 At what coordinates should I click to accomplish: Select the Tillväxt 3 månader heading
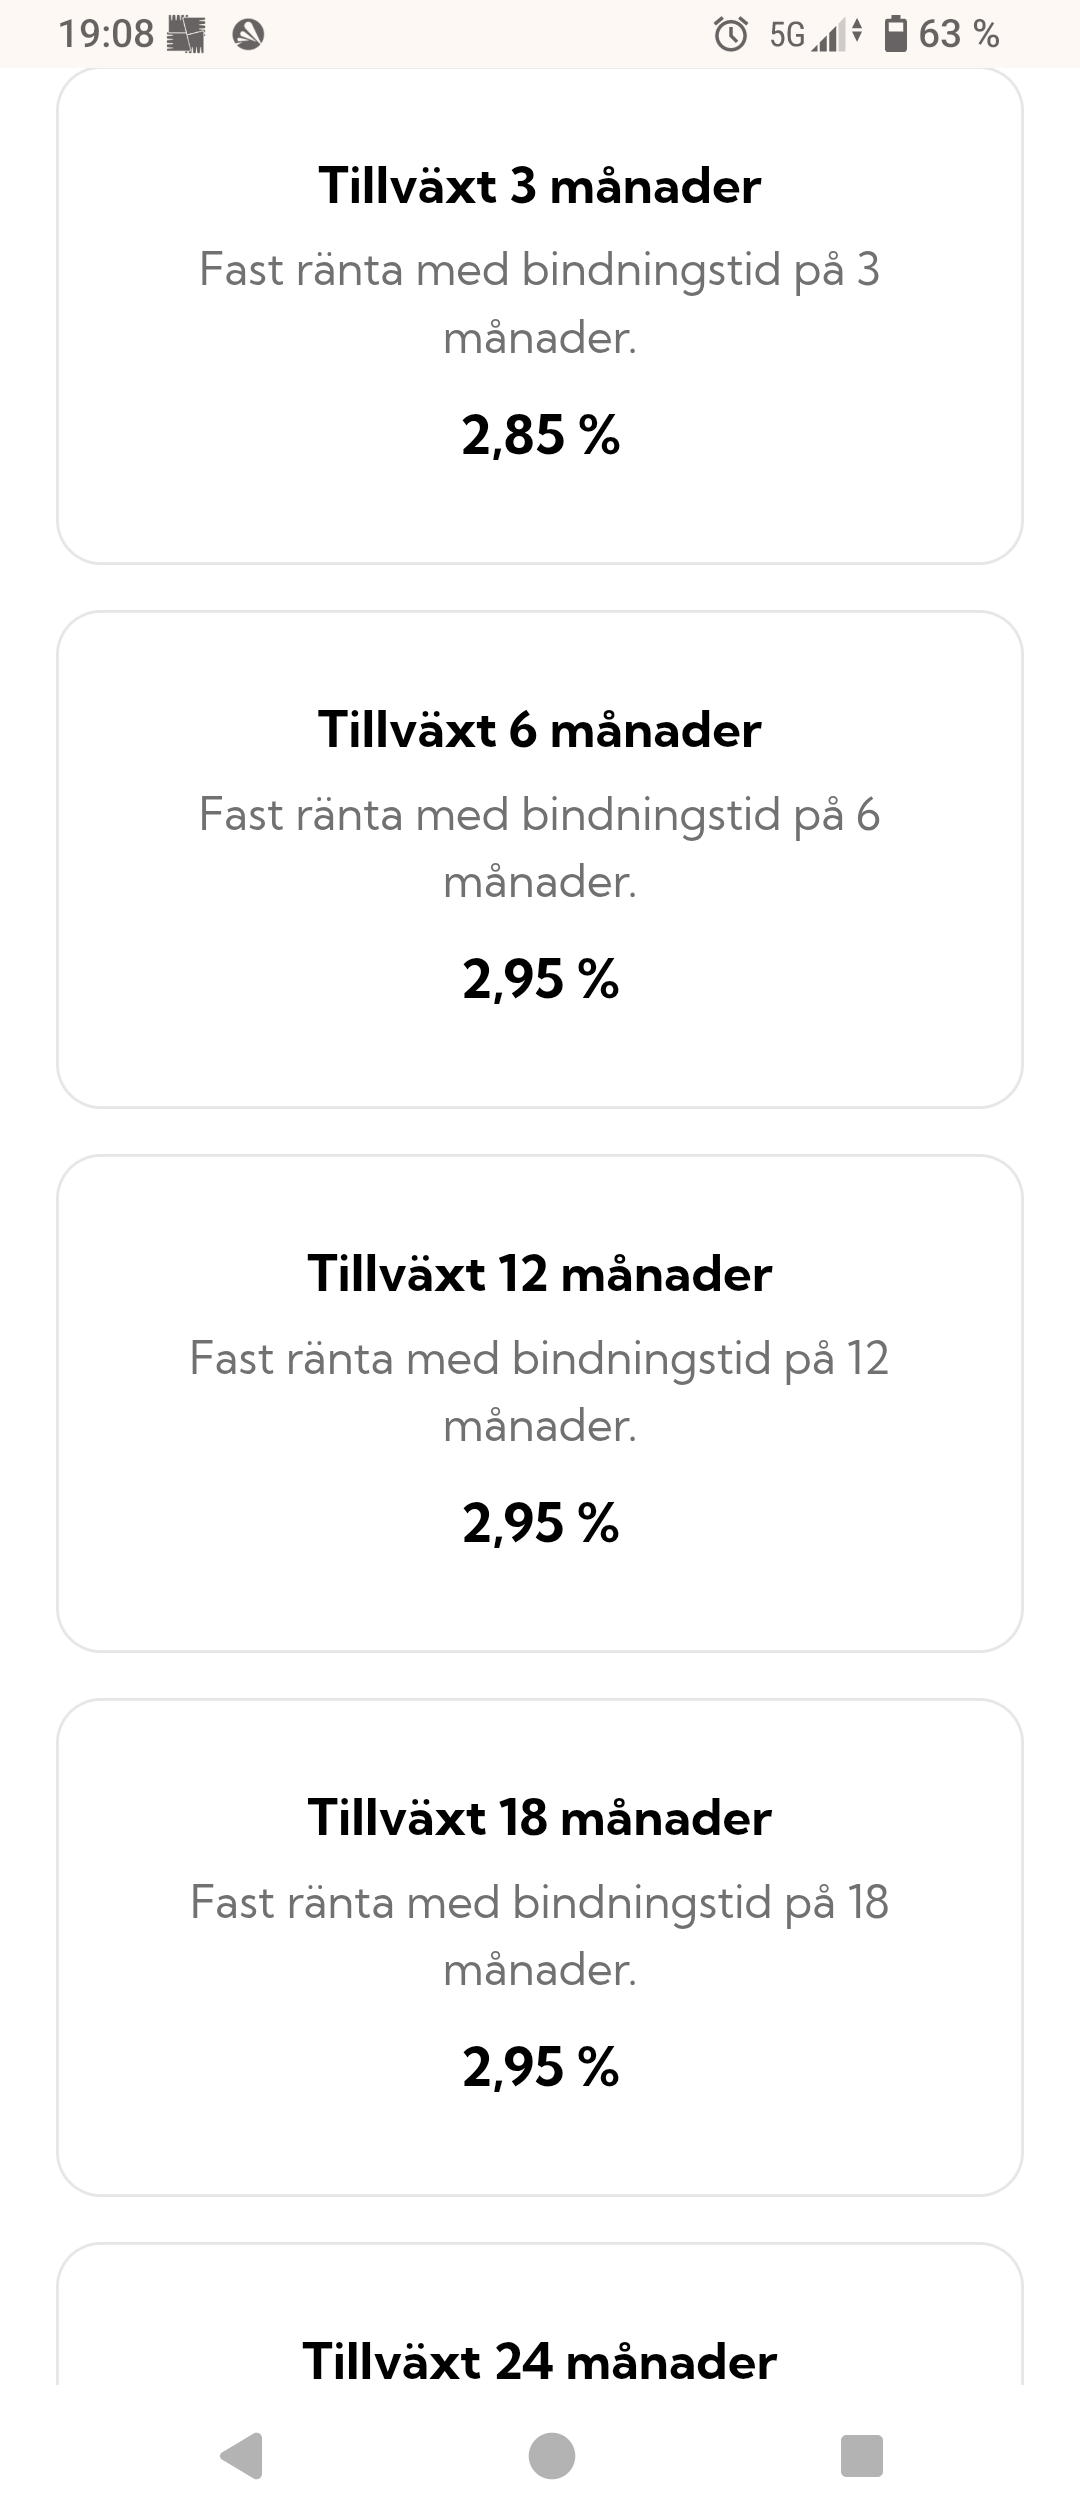pos(540,186)
